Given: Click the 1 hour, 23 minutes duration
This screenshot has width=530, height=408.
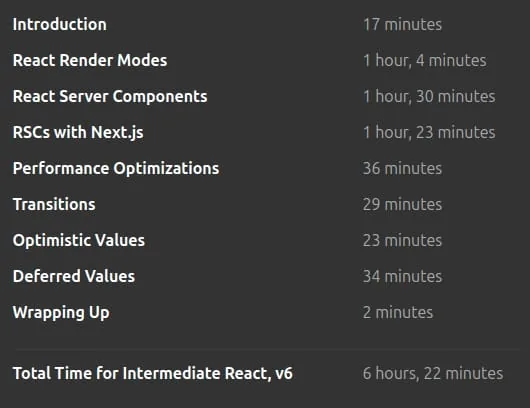Looking at the screenshot, I should pyautogui.click(x=429, y=133).
